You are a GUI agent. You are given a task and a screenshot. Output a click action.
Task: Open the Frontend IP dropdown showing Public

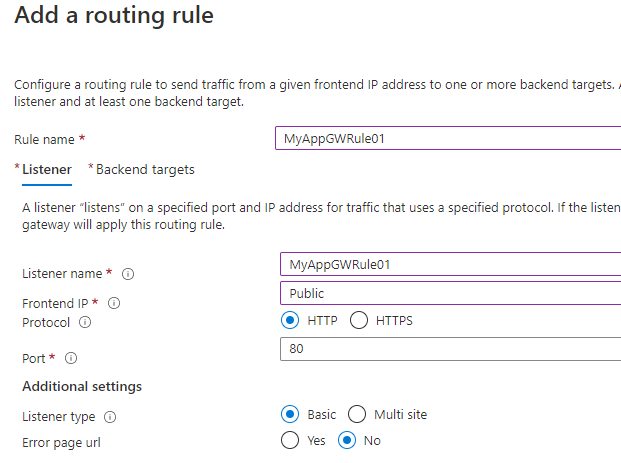[450, 294]
